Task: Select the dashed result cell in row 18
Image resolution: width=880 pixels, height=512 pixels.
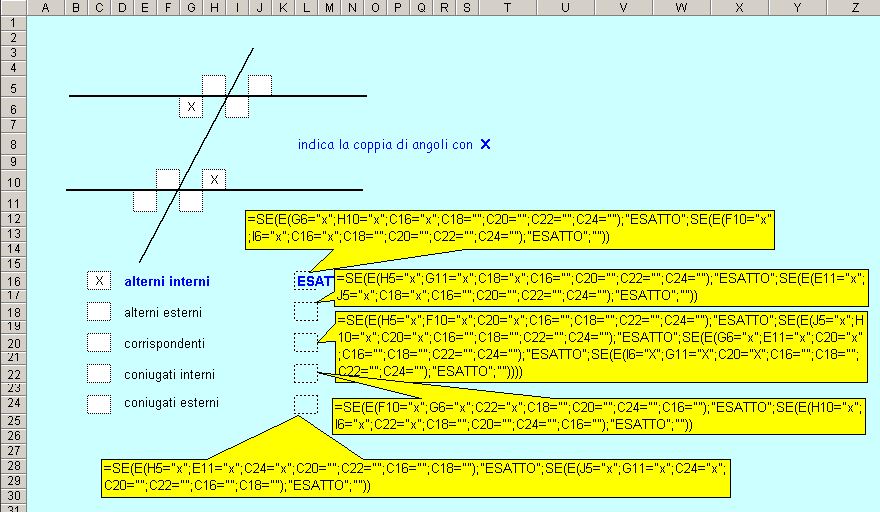Action: click(306, 312)
